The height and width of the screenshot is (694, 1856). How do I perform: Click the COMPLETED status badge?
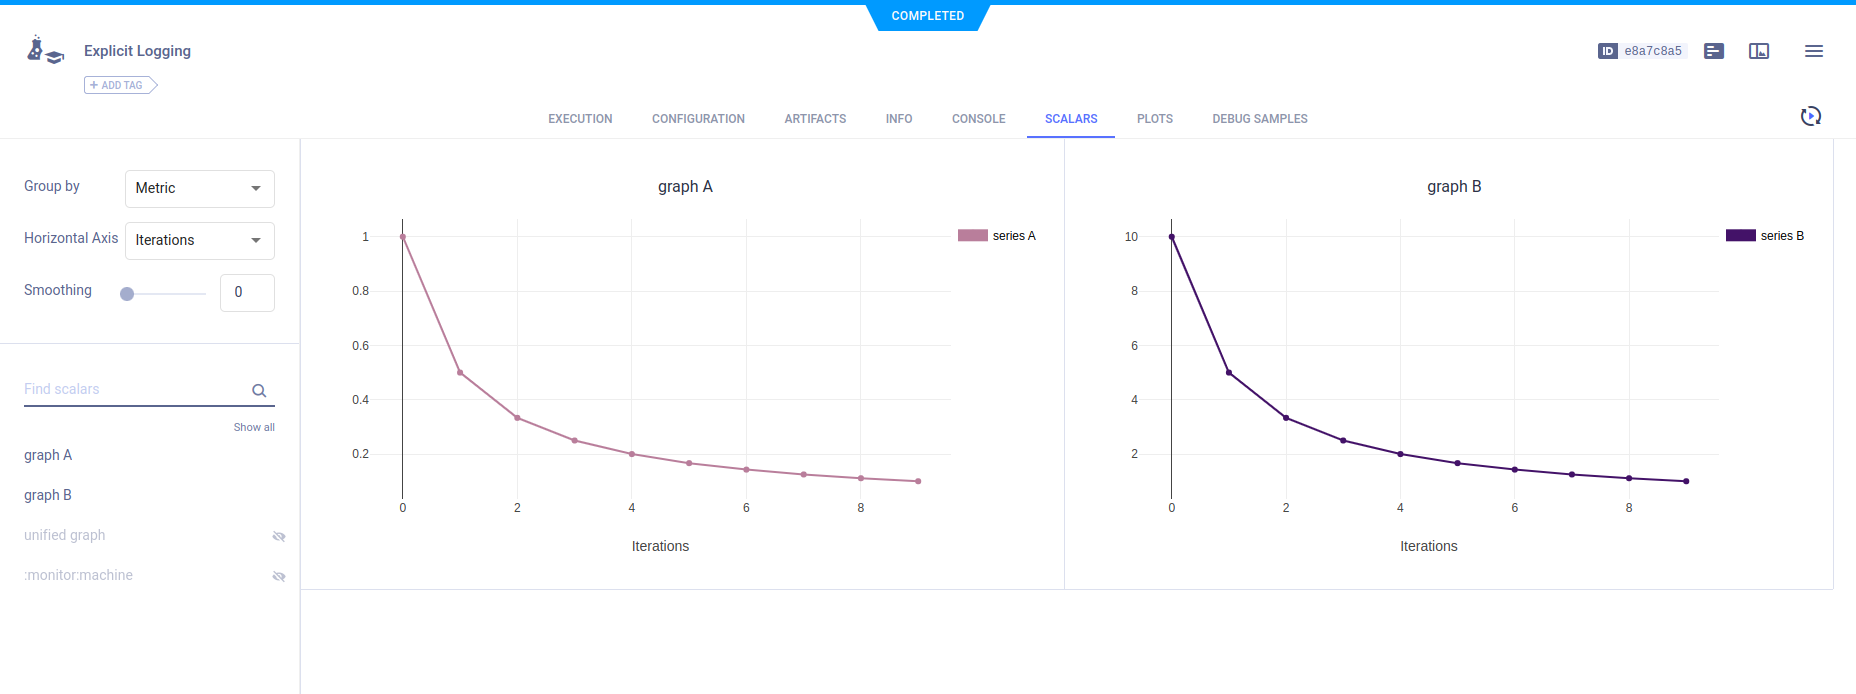coord(928,16)
